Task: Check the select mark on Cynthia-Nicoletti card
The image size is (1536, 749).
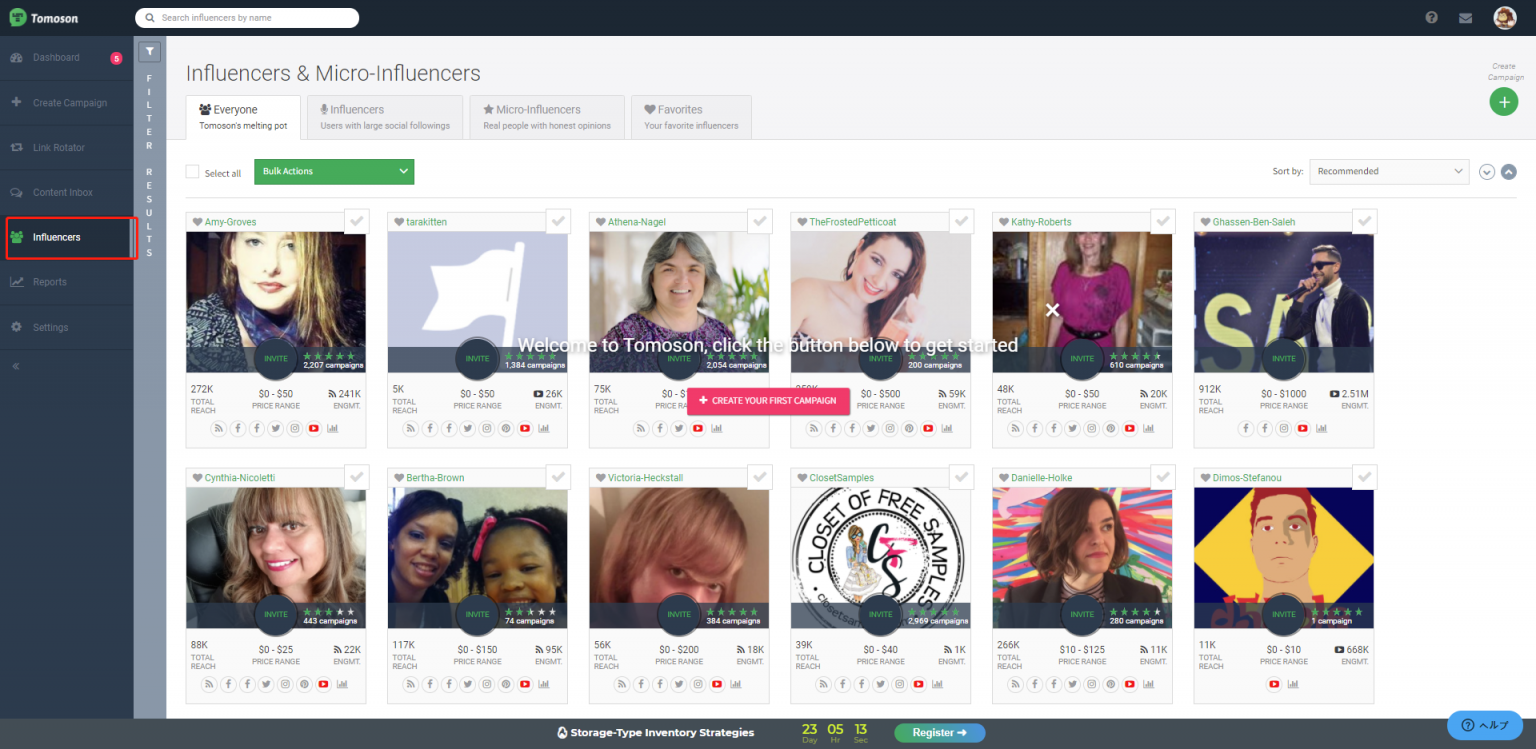Action: (x=356, y=477)
